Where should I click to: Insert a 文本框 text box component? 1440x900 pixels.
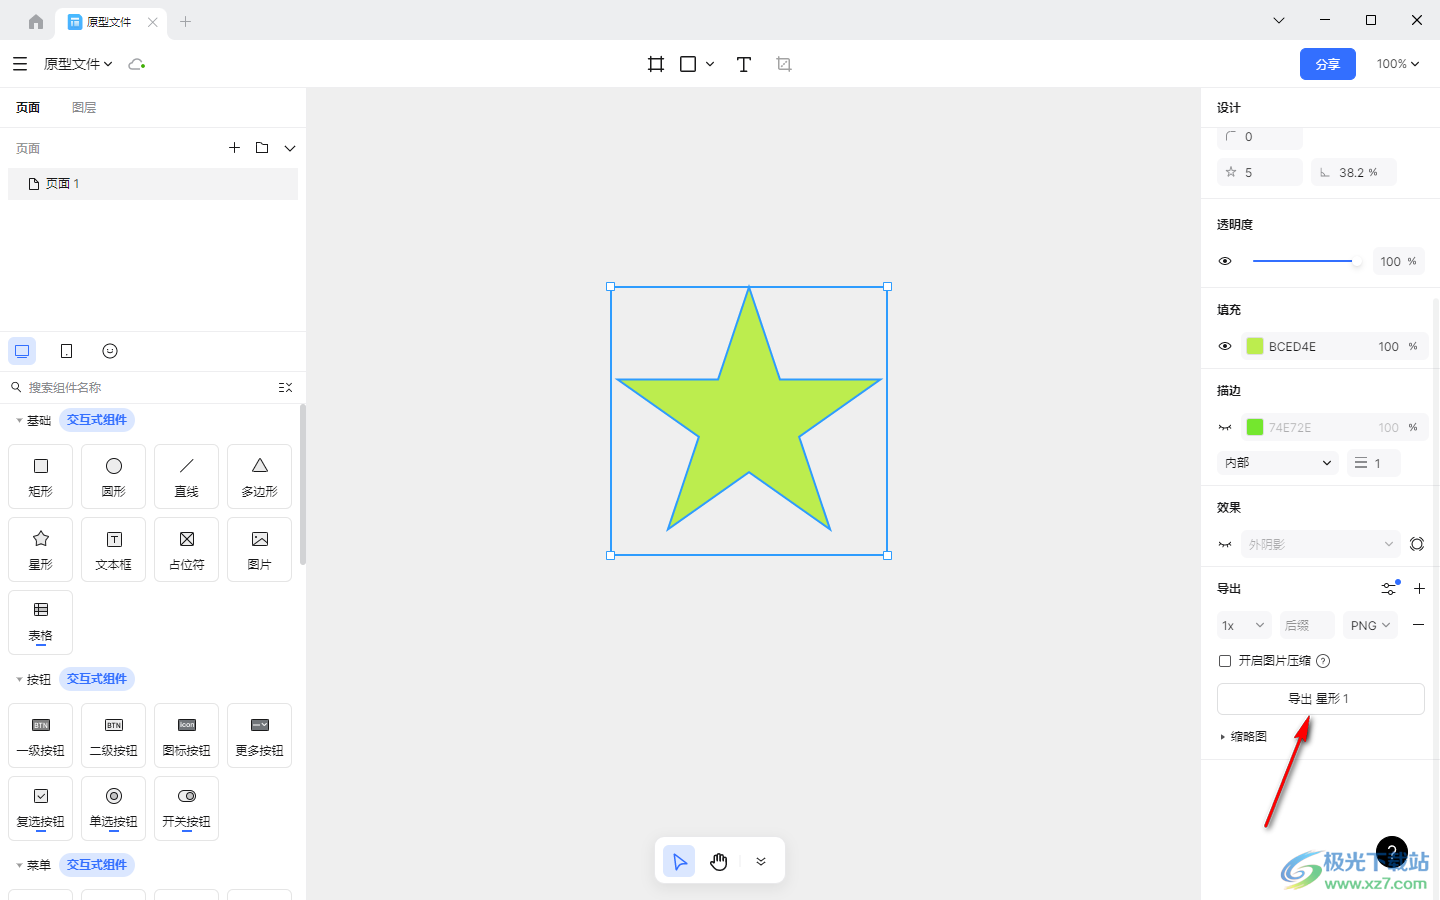113,550
